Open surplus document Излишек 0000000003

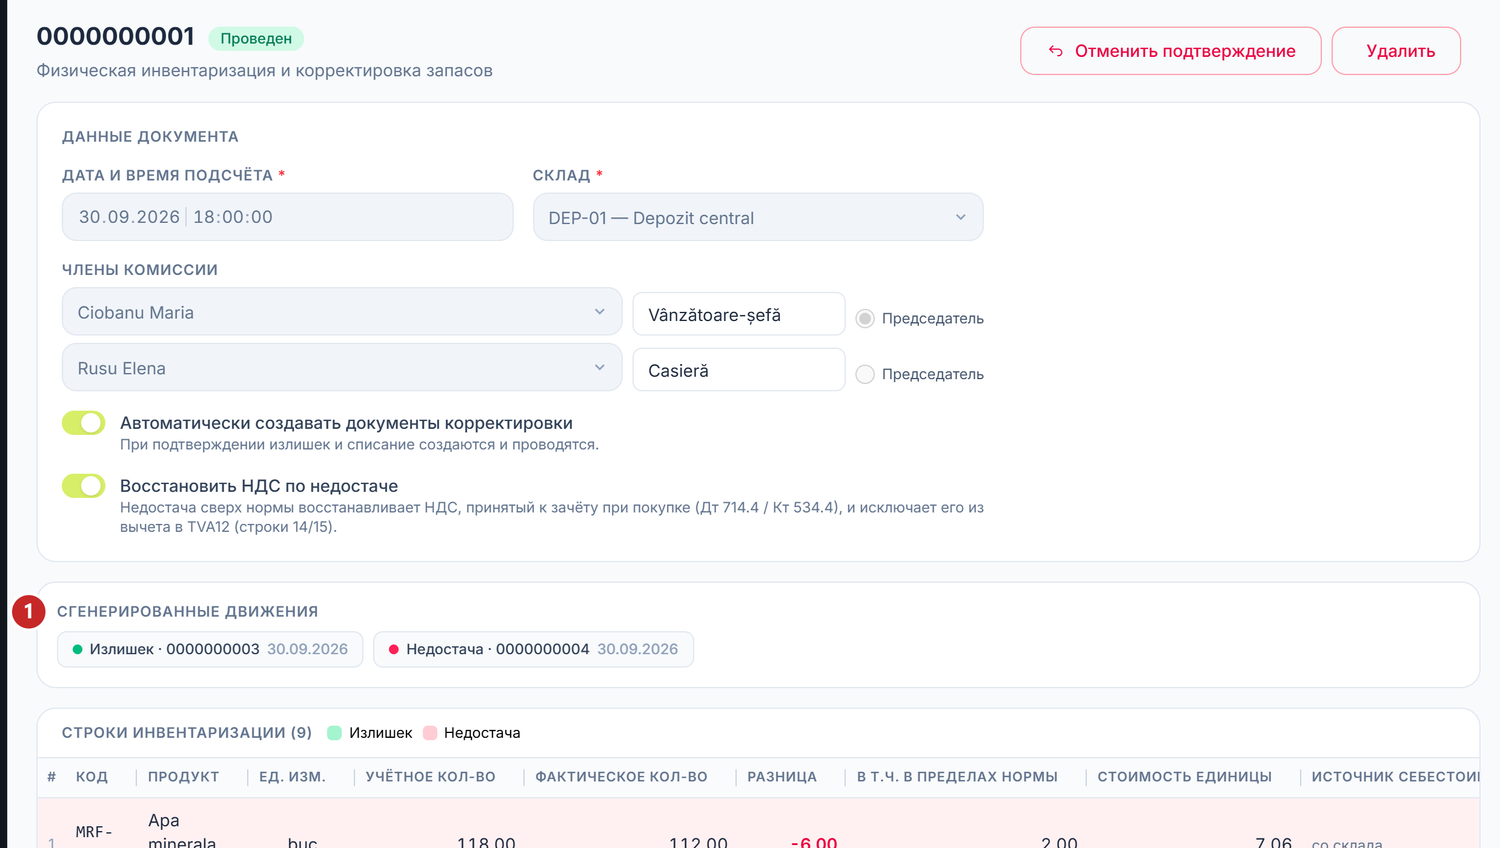210,650
